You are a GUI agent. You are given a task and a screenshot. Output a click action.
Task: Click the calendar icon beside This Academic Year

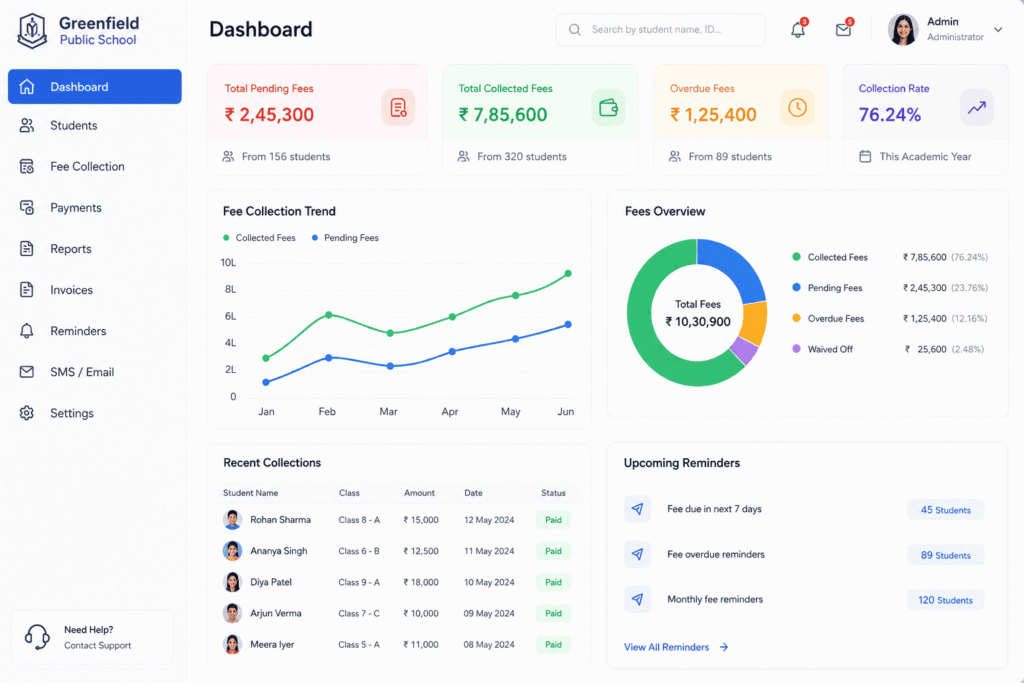point(865,156)
